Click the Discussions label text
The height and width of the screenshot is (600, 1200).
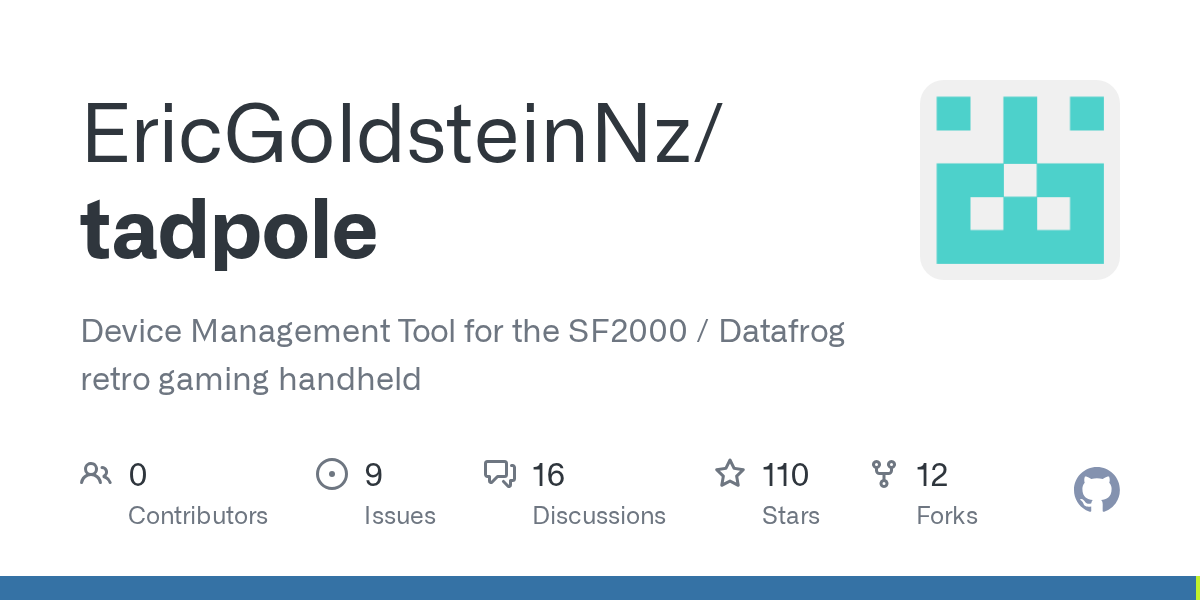pos(598,516)
